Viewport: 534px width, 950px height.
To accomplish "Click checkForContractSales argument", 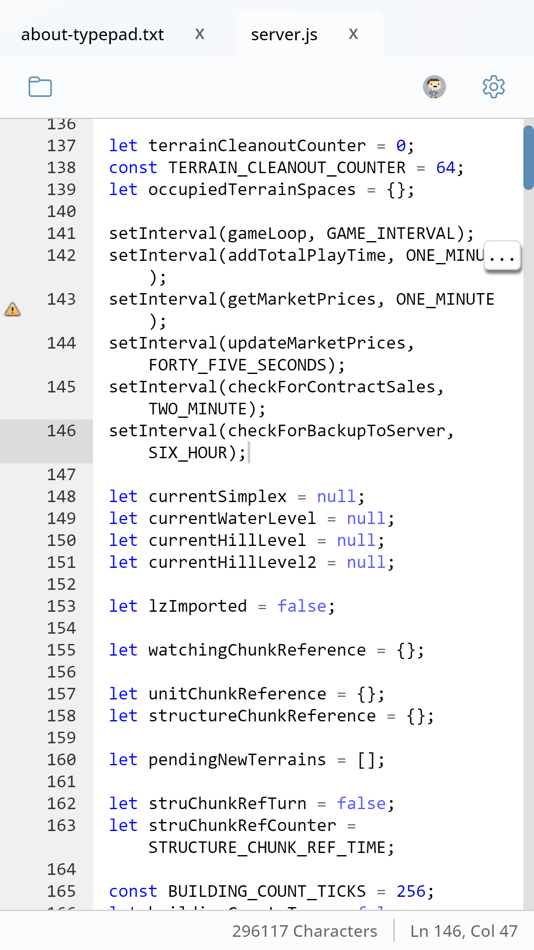I will click(332, 387).
